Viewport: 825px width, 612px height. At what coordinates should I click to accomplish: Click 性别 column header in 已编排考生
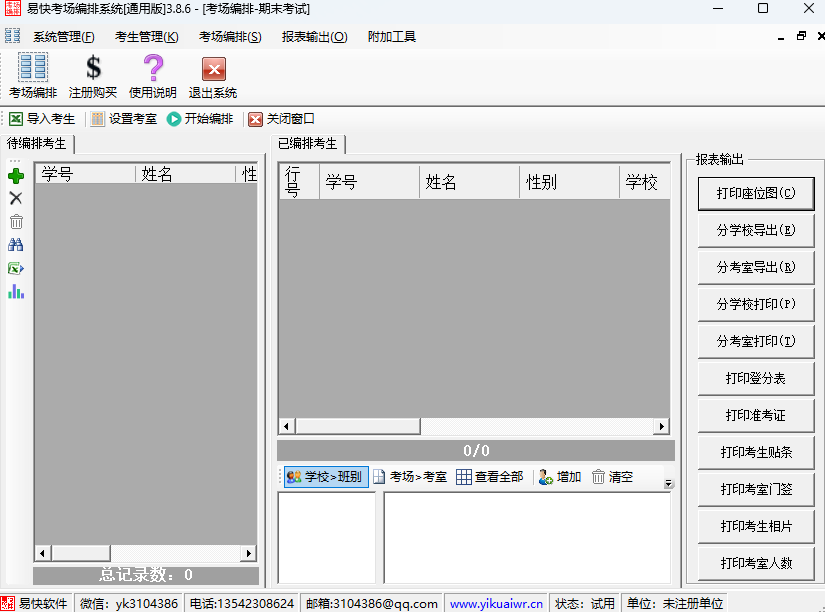[569, 182]
